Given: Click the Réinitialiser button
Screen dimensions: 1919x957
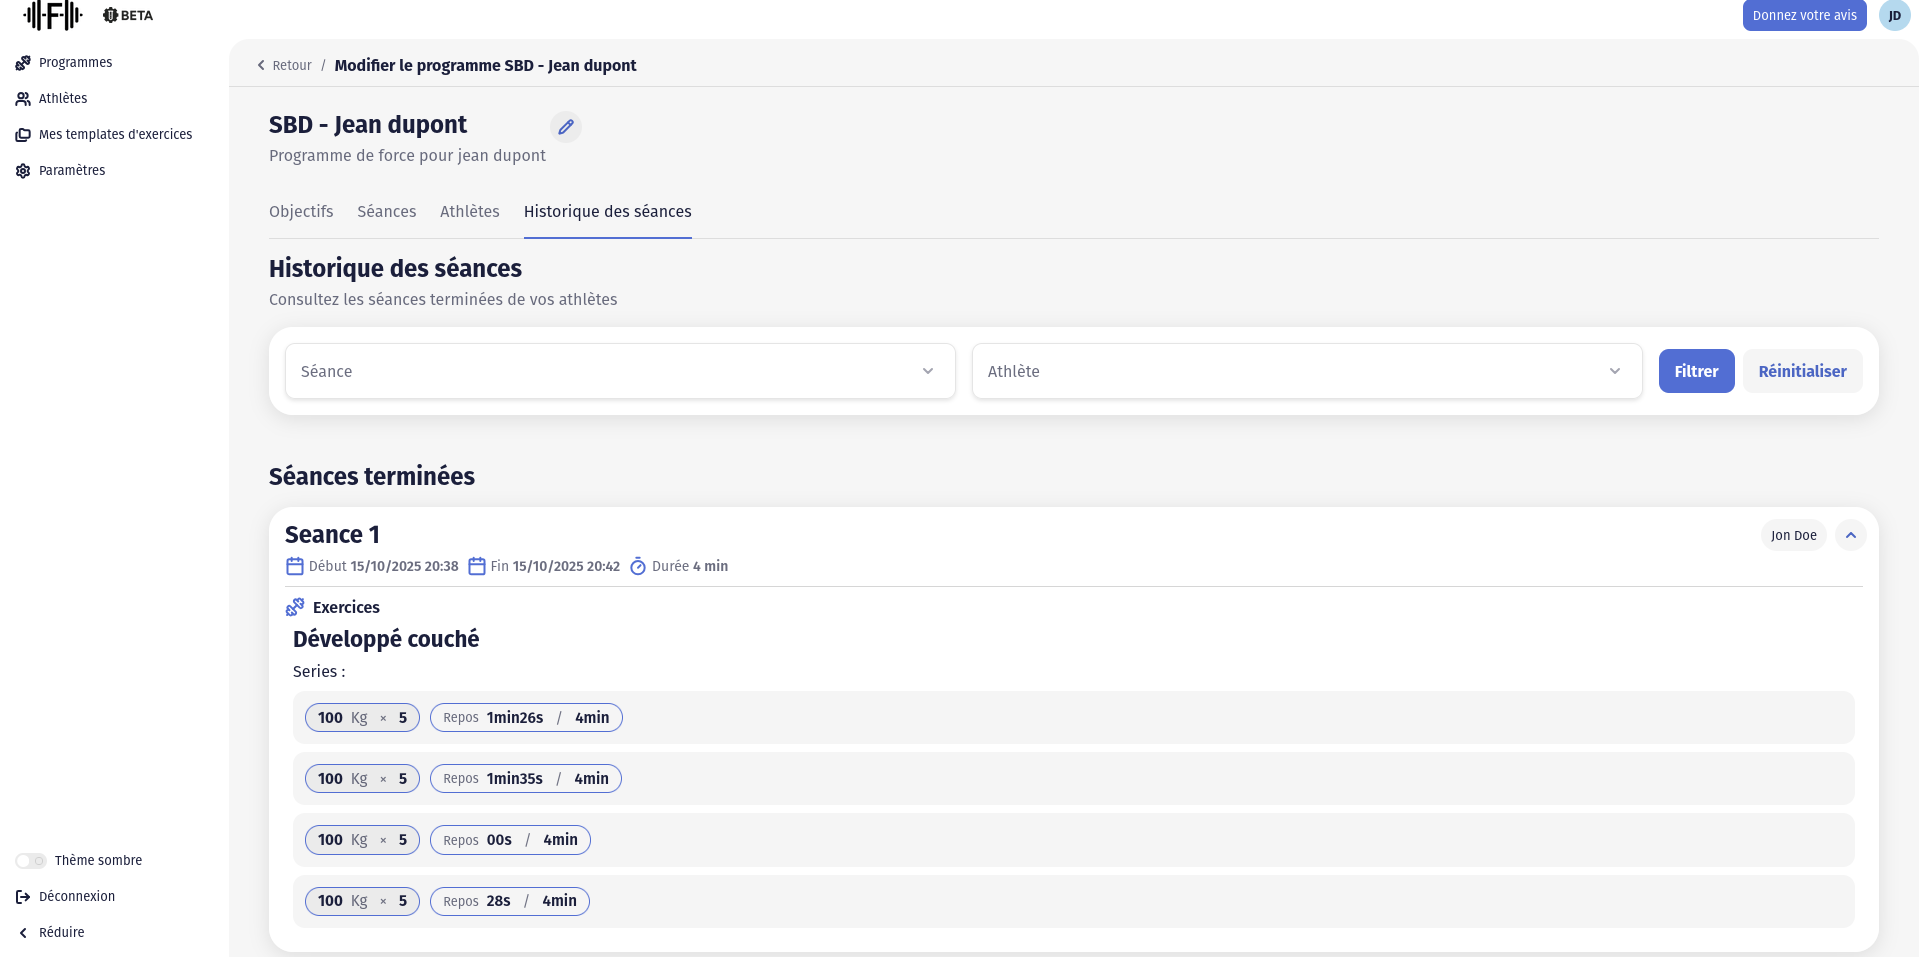Looking at the screenshot, I should 1802,371.
